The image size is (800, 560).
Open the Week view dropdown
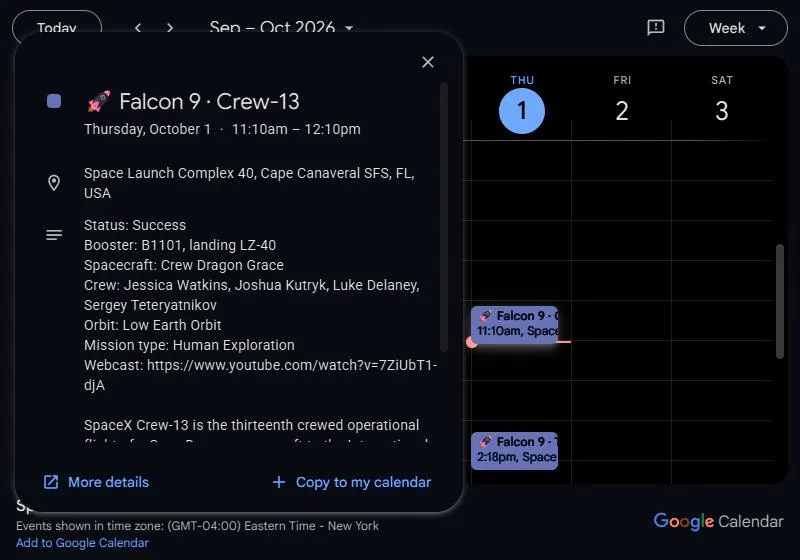point(736,28)
